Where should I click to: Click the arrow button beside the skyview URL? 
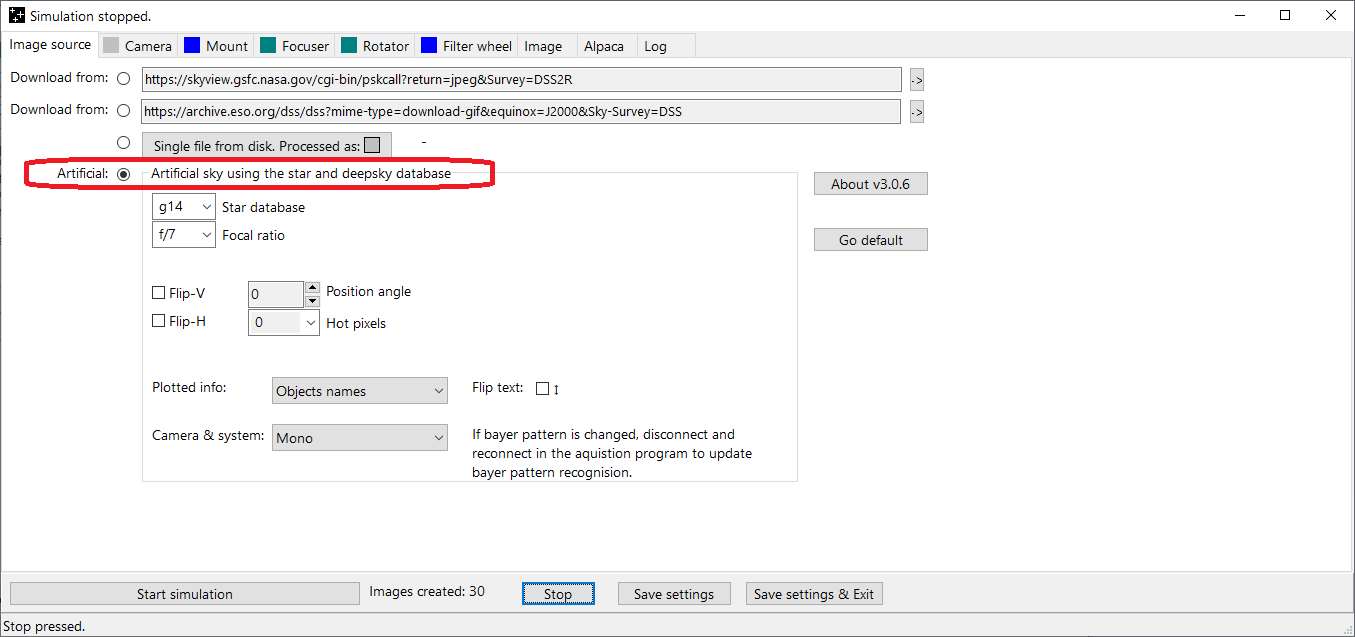click(x=916, y=80)
